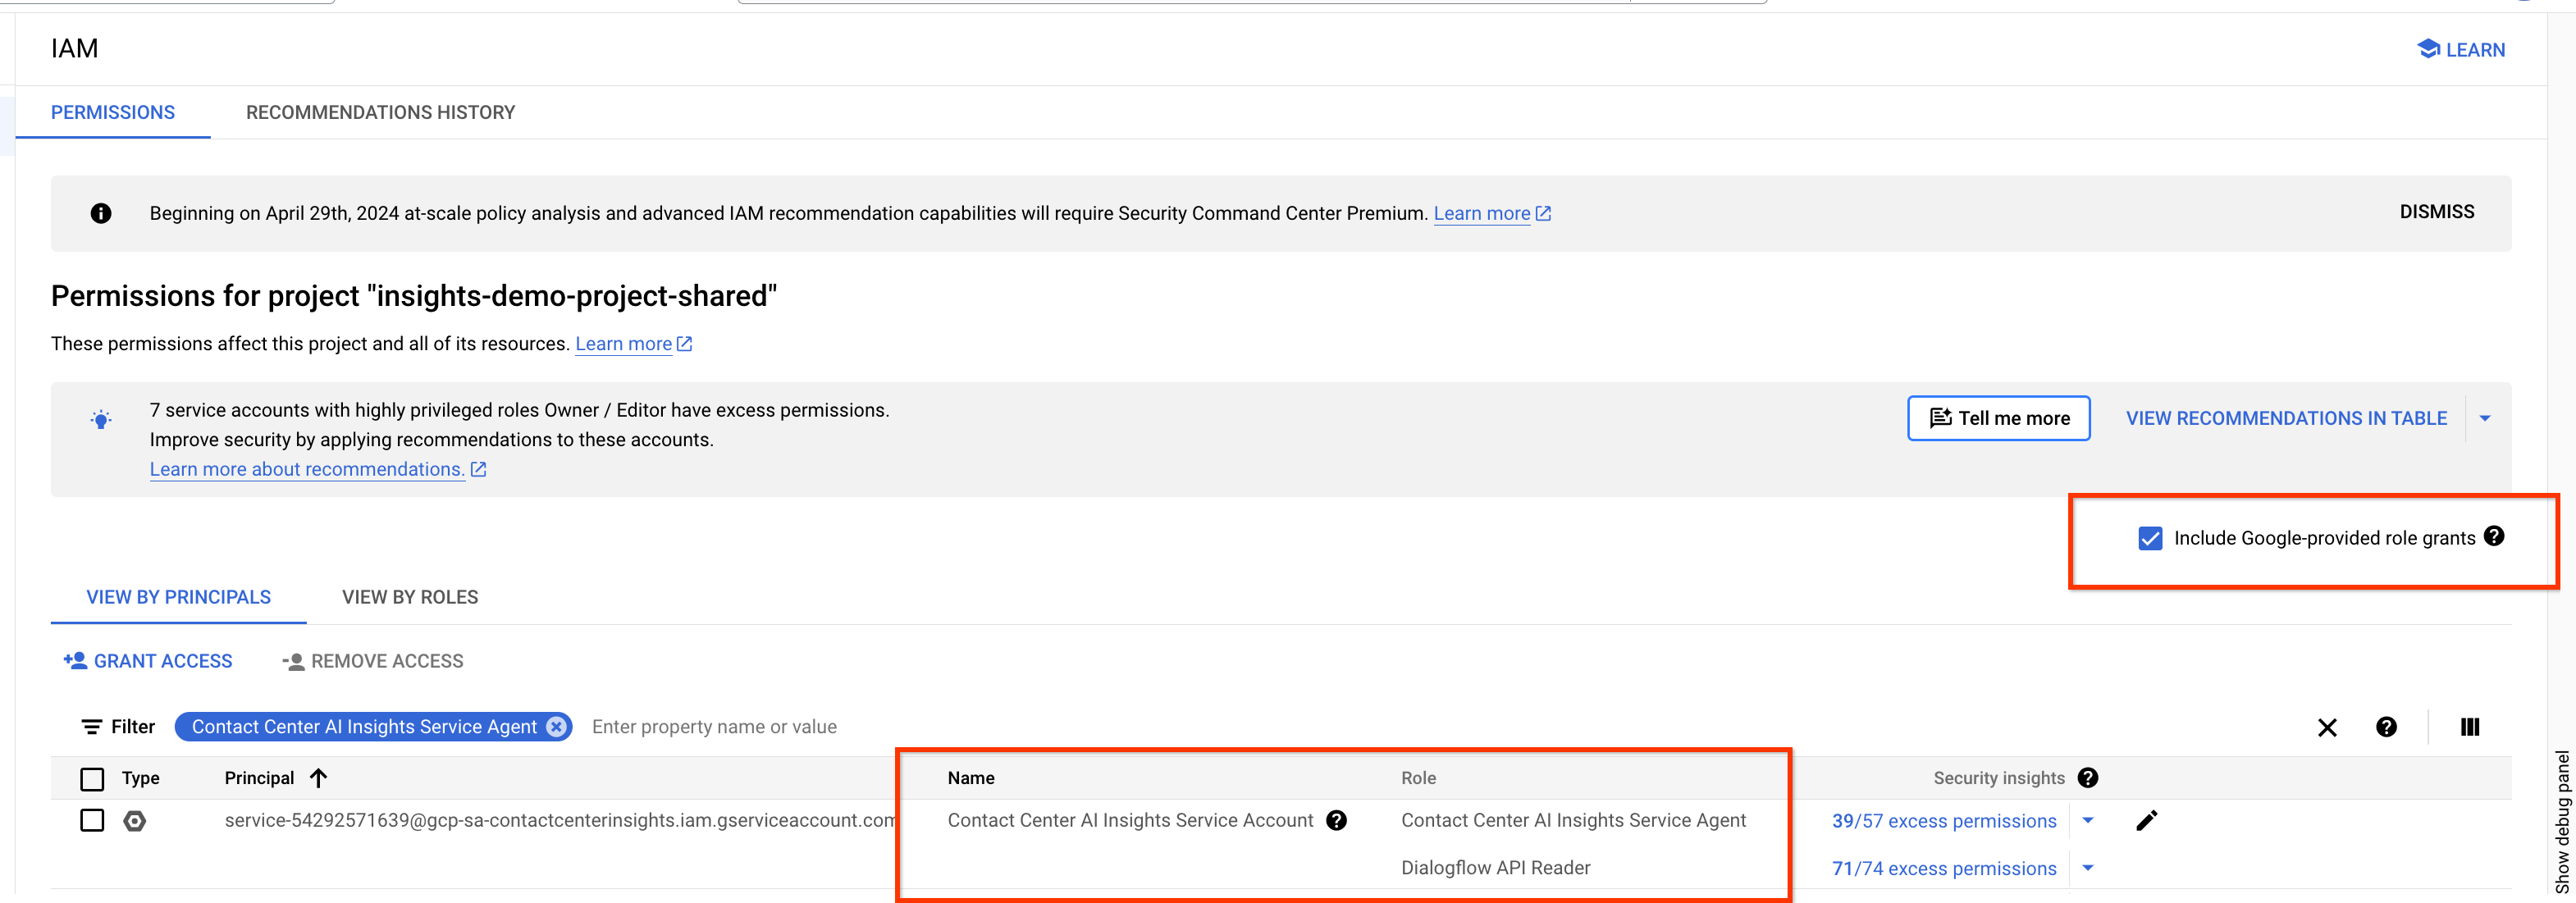Clear the filter with the X icon
The height and width of the screenshot is (903, 2576).
[2327, 727]
